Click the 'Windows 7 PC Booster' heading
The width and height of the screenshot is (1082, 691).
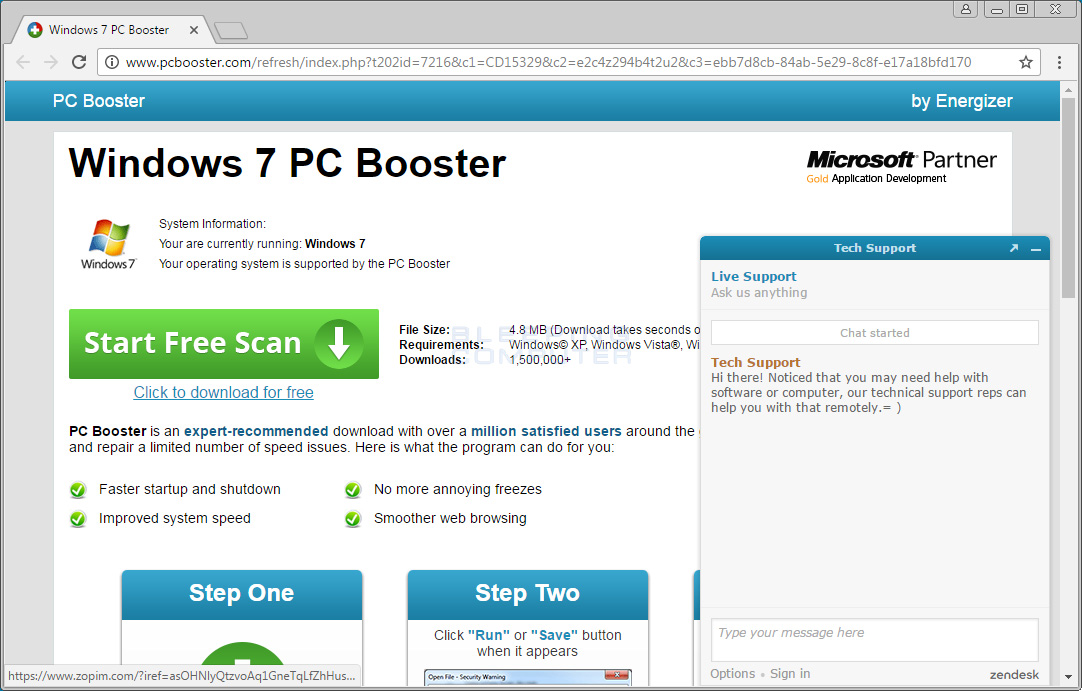point(288,164)
